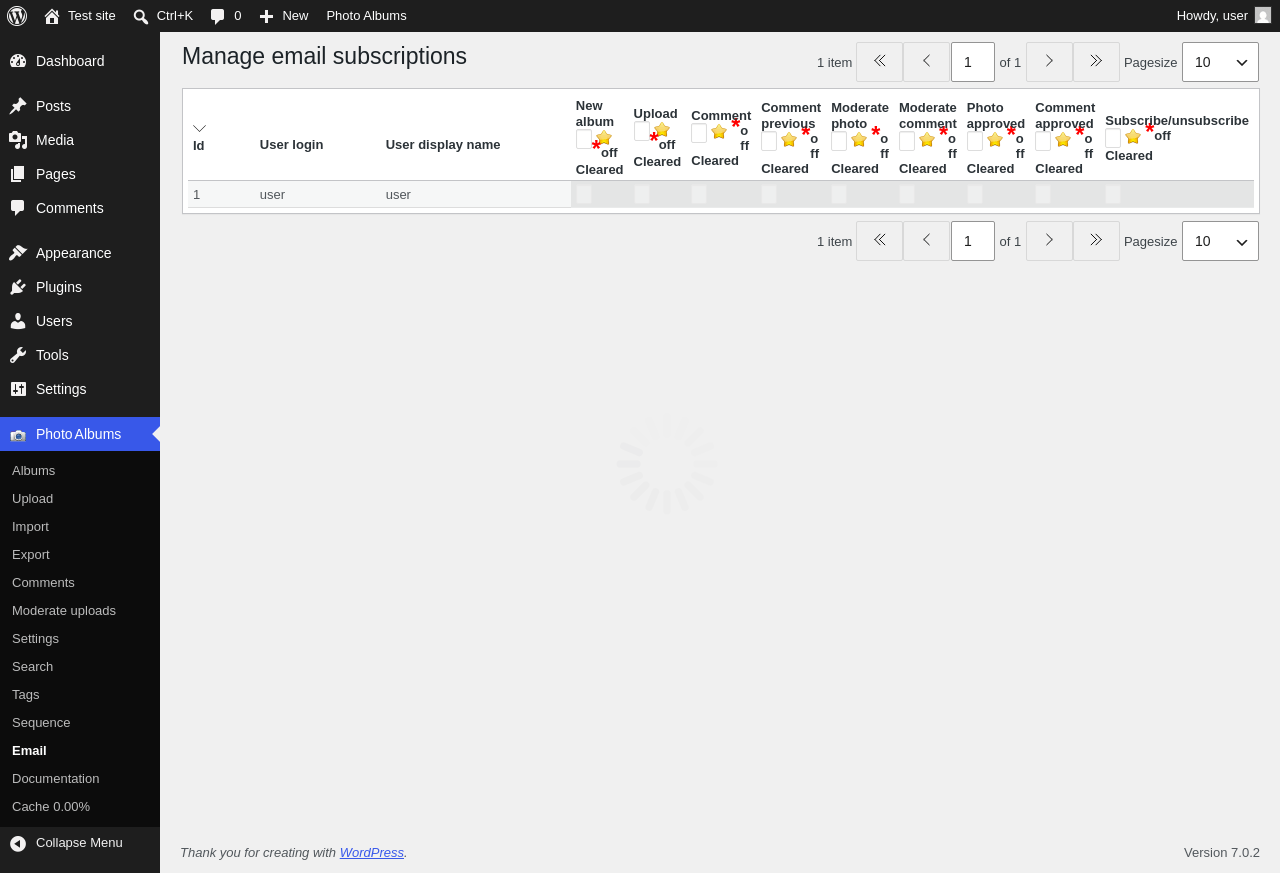Open the top Pagesize dropdown
This screenshot has width=1280, height=873.
(x=1220, y=62)
